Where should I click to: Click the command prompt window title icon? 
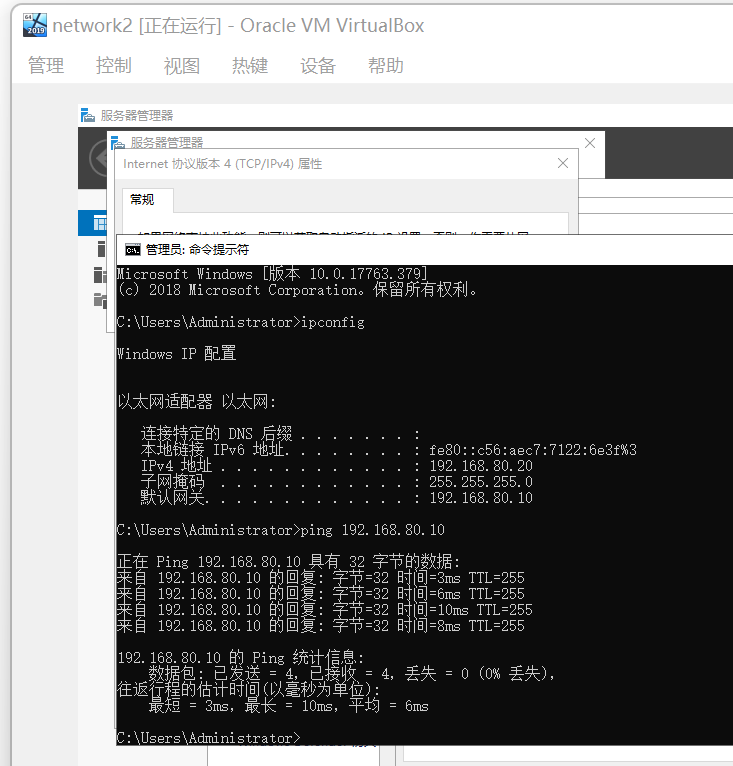click(132, 250)
